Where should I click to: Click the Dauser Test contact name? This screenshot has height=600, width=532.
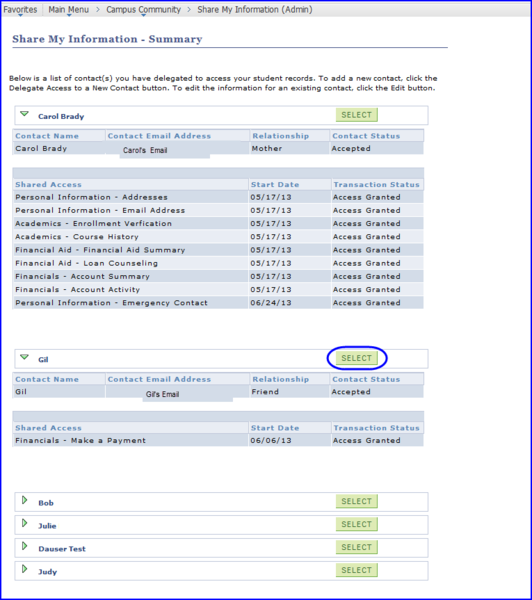tap(62, 549)
